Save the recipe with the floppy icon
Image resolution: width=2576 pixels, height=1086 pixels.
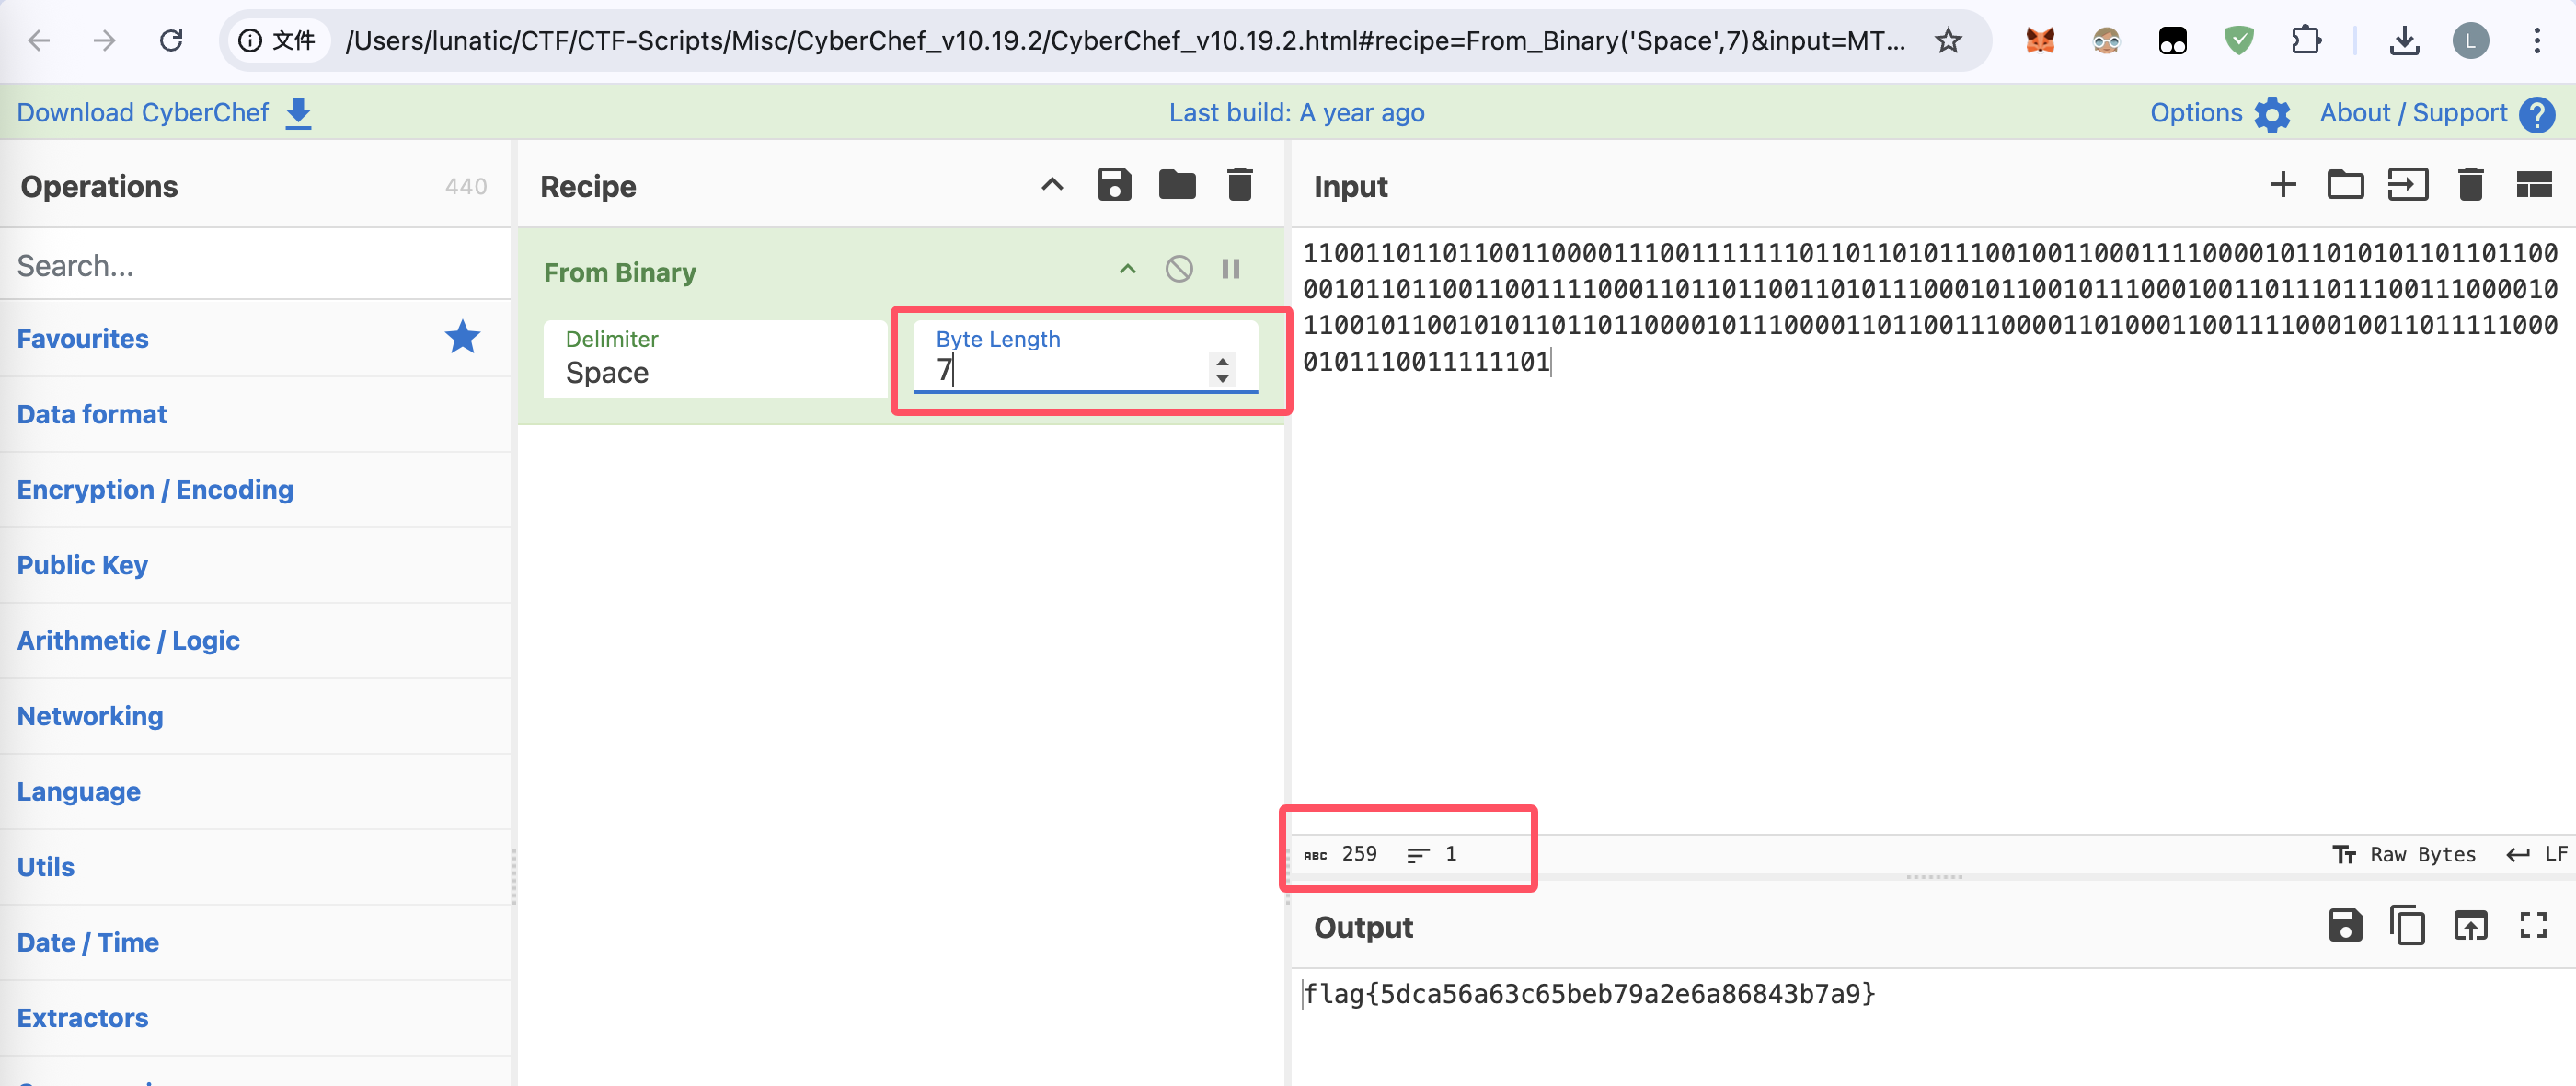point(1114,185)
